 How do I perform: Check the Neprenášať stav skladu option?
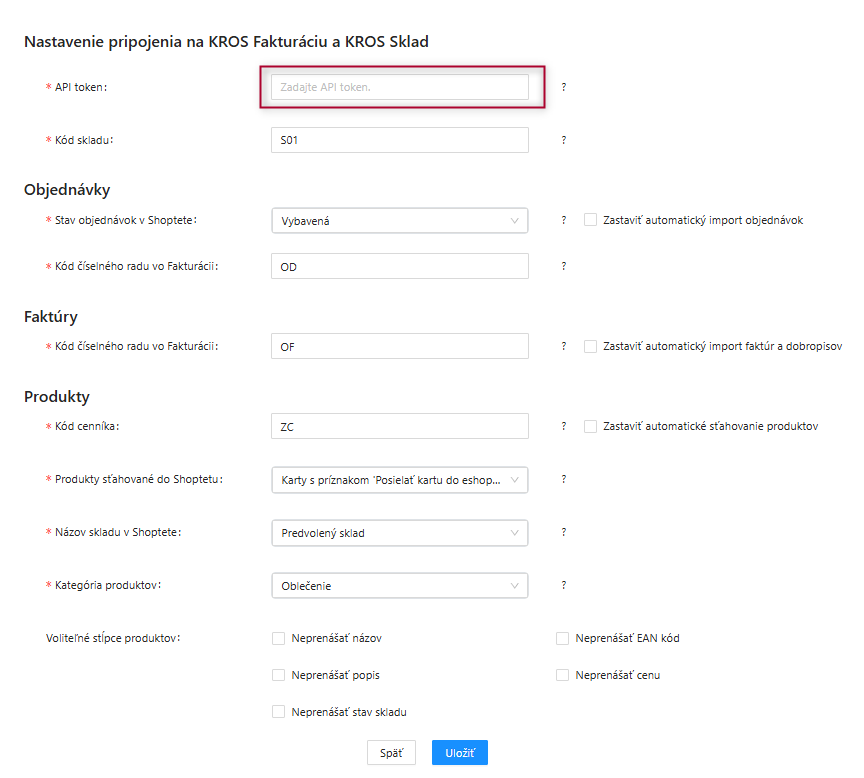pos(278,712)
